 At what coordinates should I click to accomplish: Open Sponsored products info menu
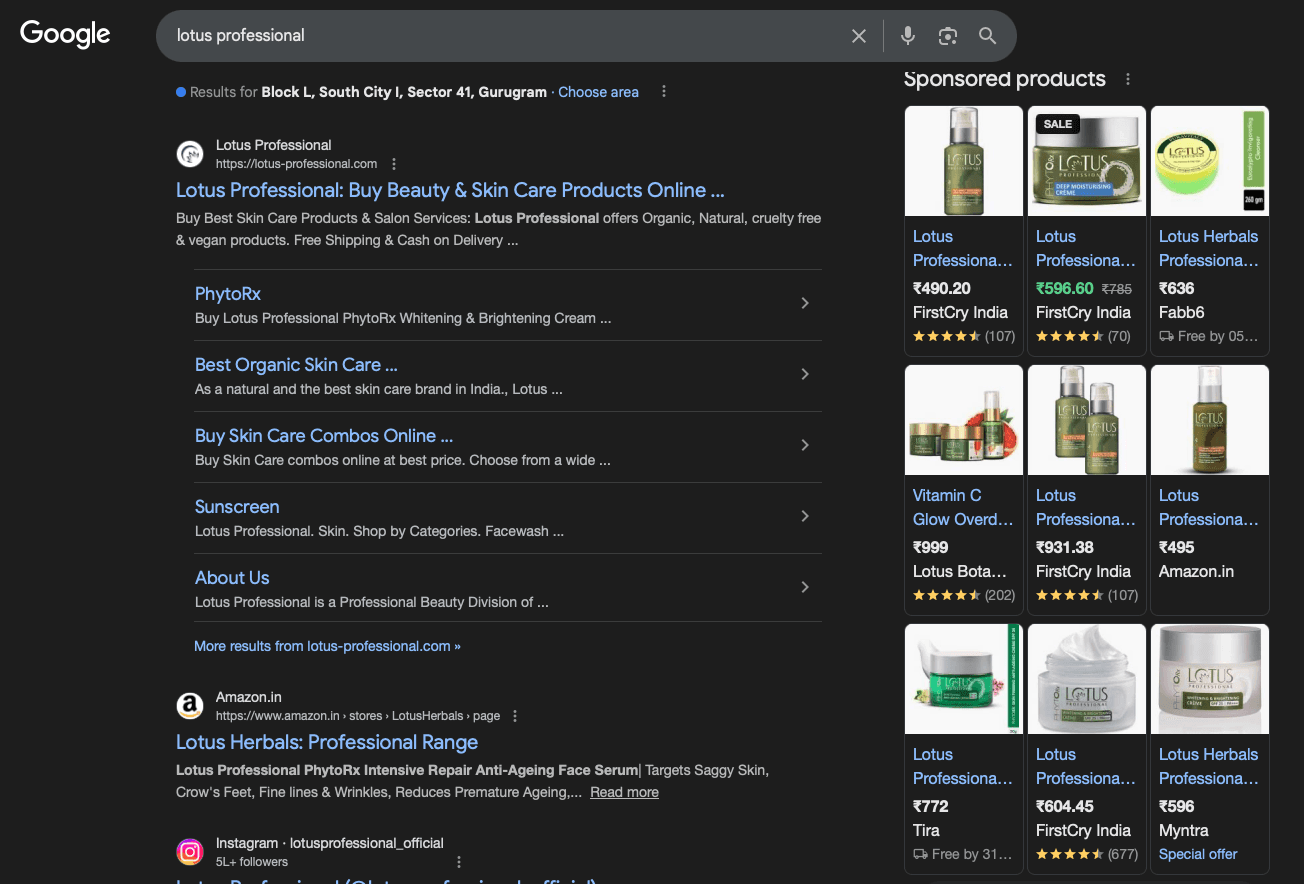coord(1128,79)
